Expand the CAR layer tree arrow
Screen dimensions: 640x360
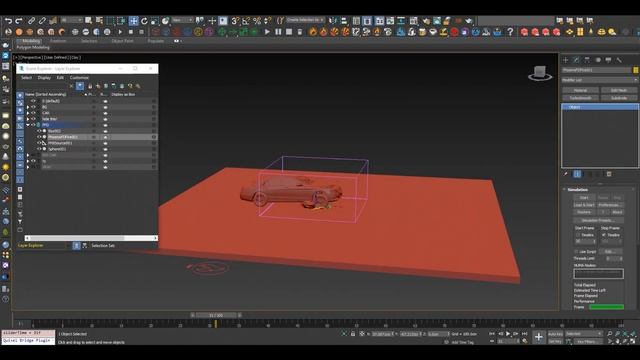(x=28, y=113)
